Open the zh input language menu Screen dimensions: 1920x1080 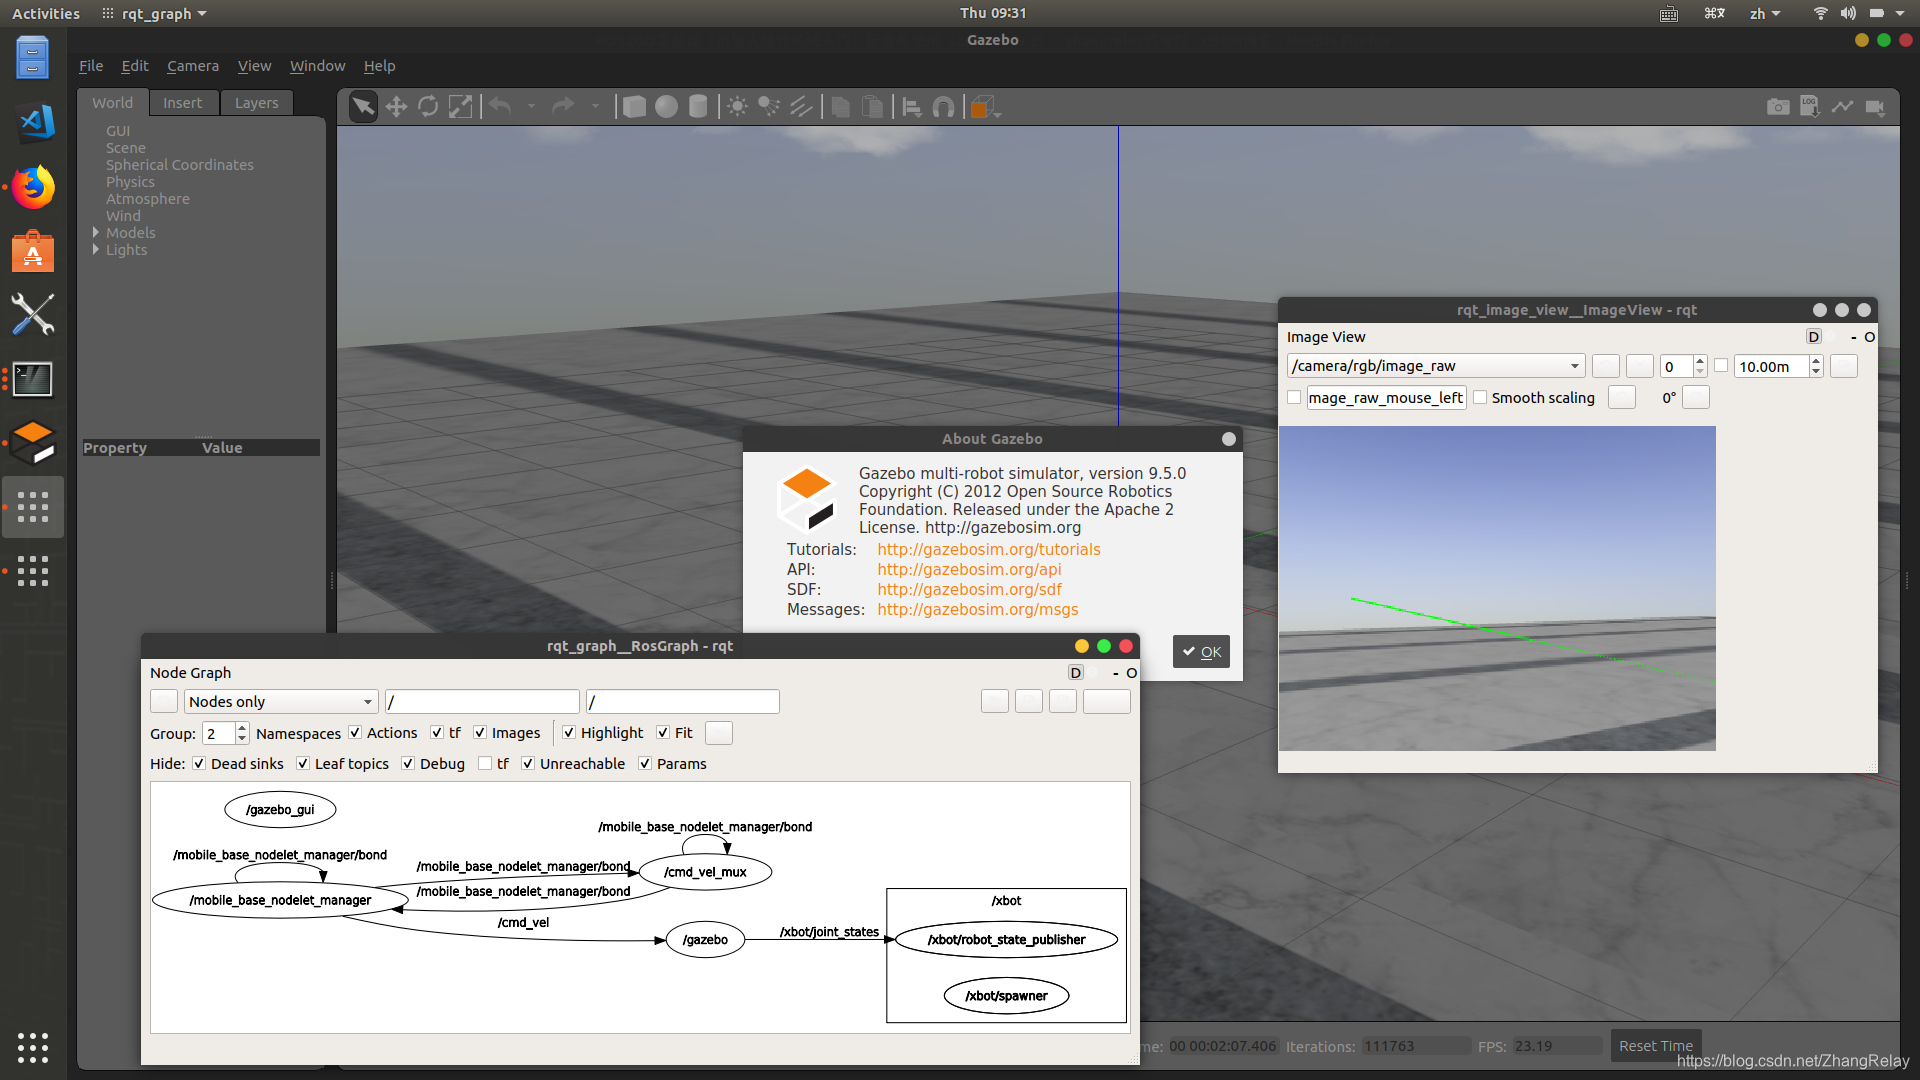pos(1765,13)
